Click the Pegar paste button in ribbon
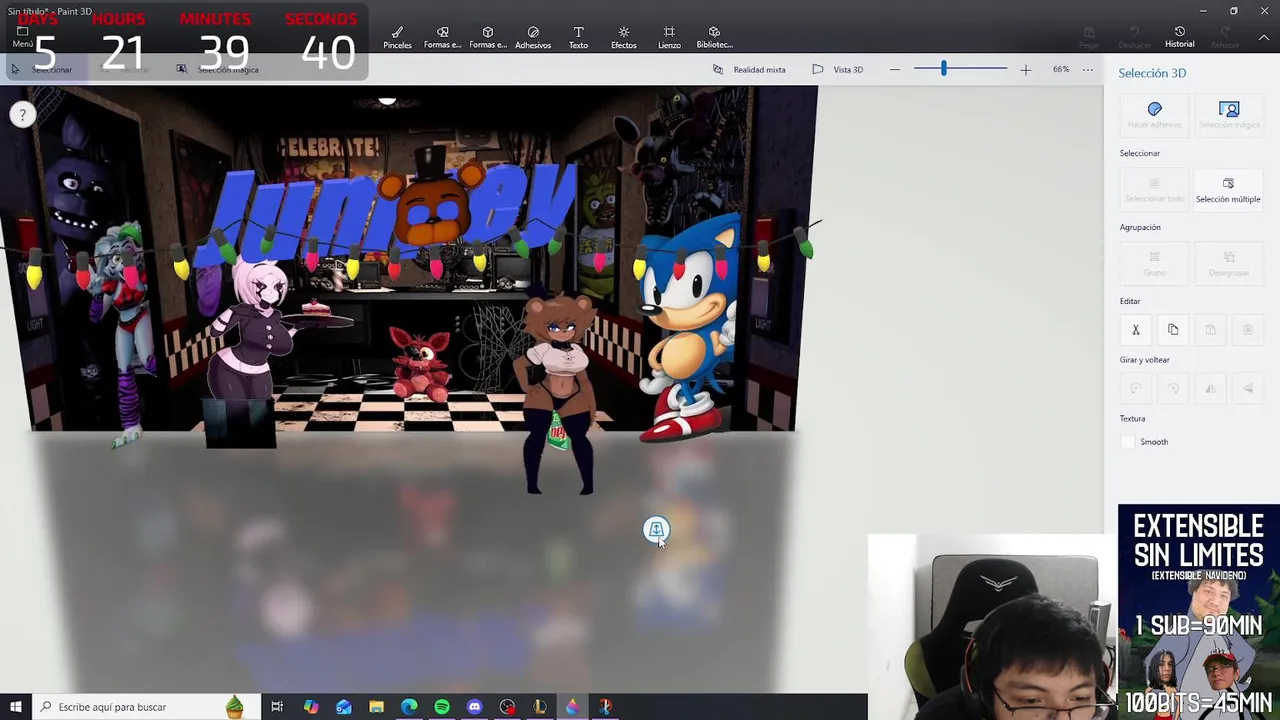 (1089, 38)
